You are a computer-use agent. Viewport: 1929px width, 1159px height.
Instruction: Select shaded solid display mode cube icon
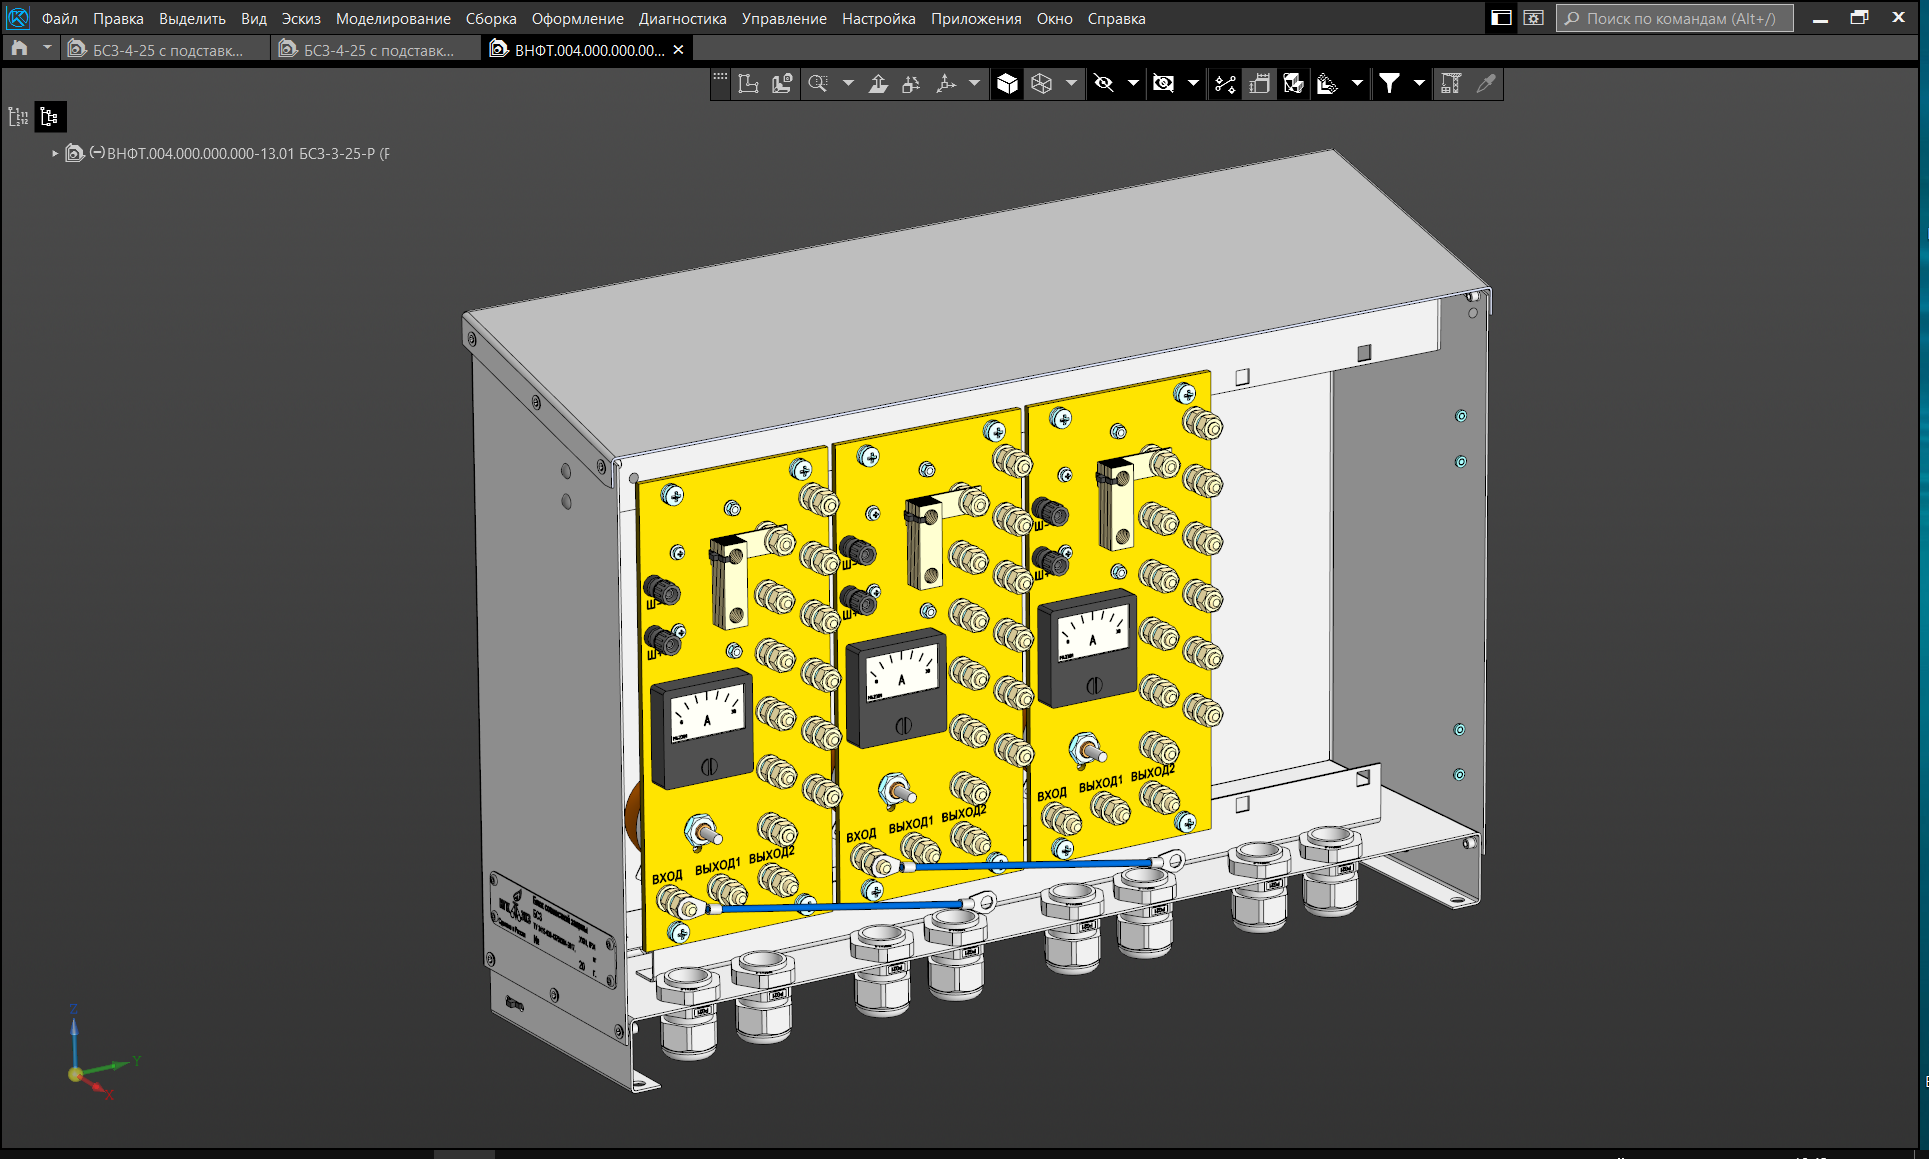1007,84
